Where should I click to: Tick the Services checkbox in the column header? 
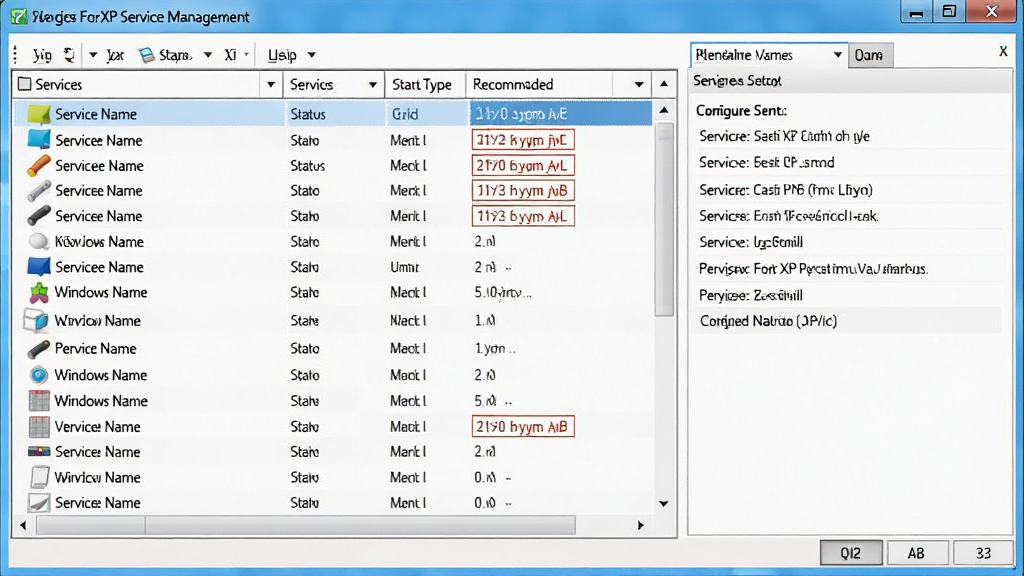point(25,84)
